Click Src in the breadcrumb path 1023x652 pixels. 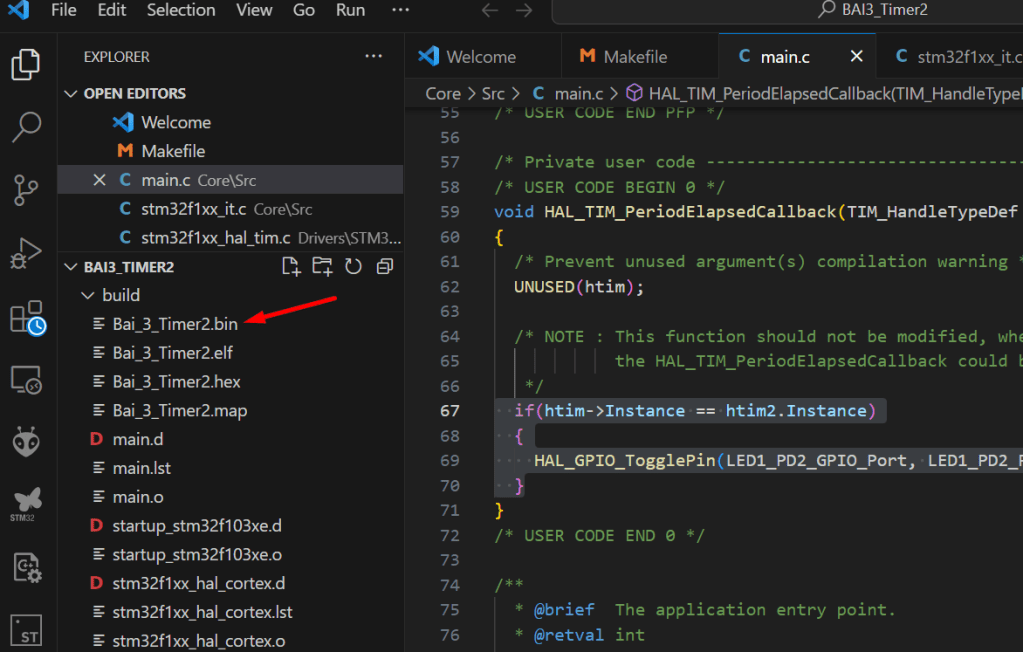pos(493,93)
